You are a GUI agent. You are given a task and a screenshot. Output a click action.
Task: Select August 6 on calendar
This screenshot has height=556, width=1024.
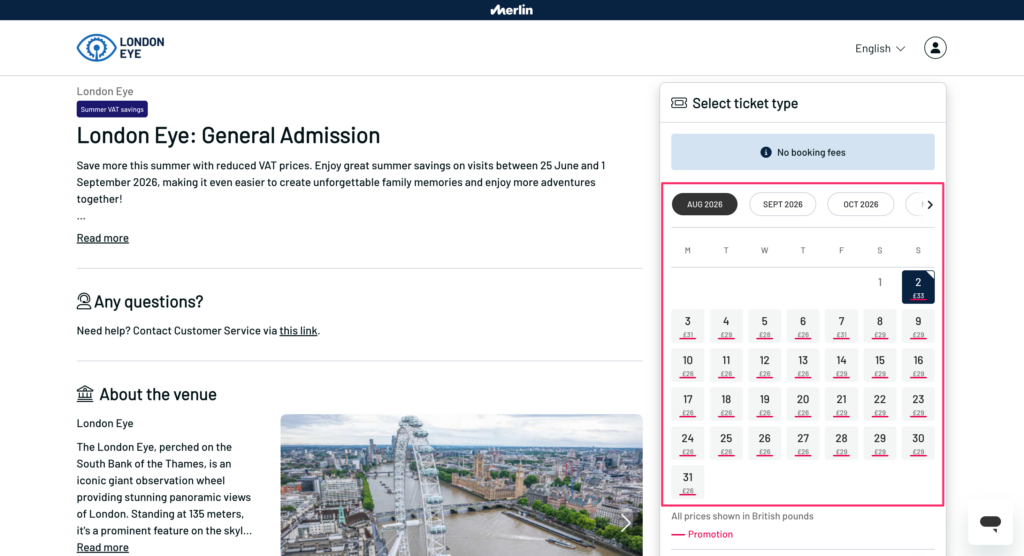point(803,326)
